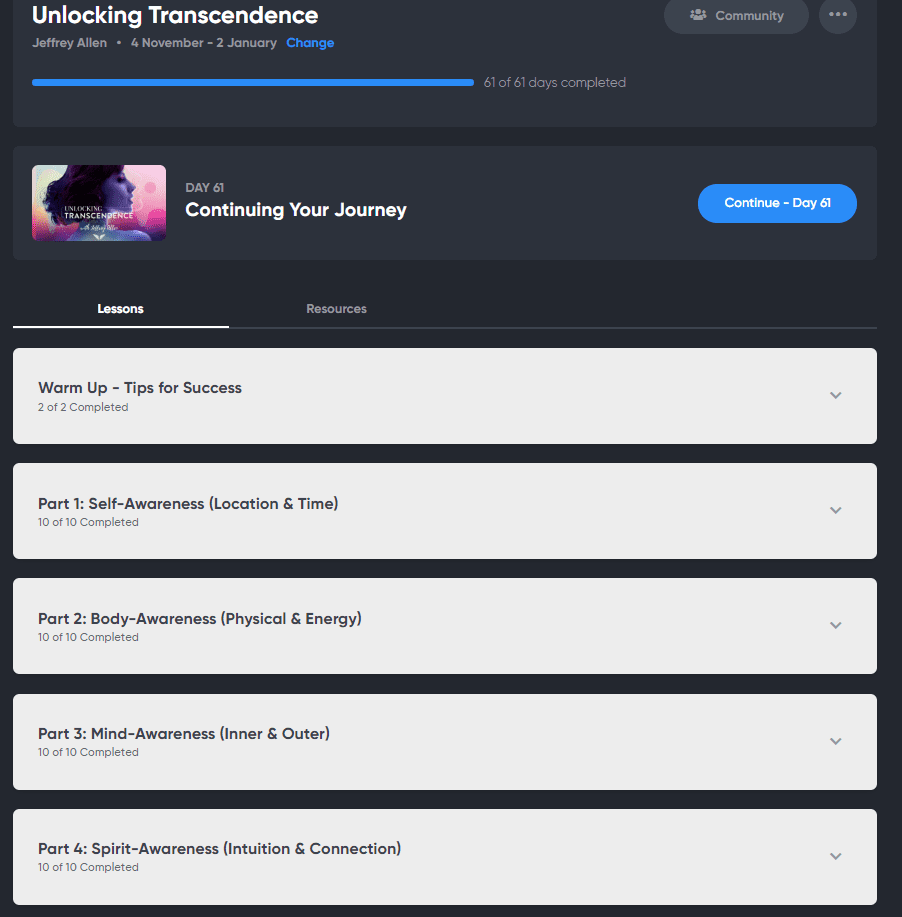This screenshot has width=902, height=917.
Task: Click the Community people icon
Action: pos(698,15)
